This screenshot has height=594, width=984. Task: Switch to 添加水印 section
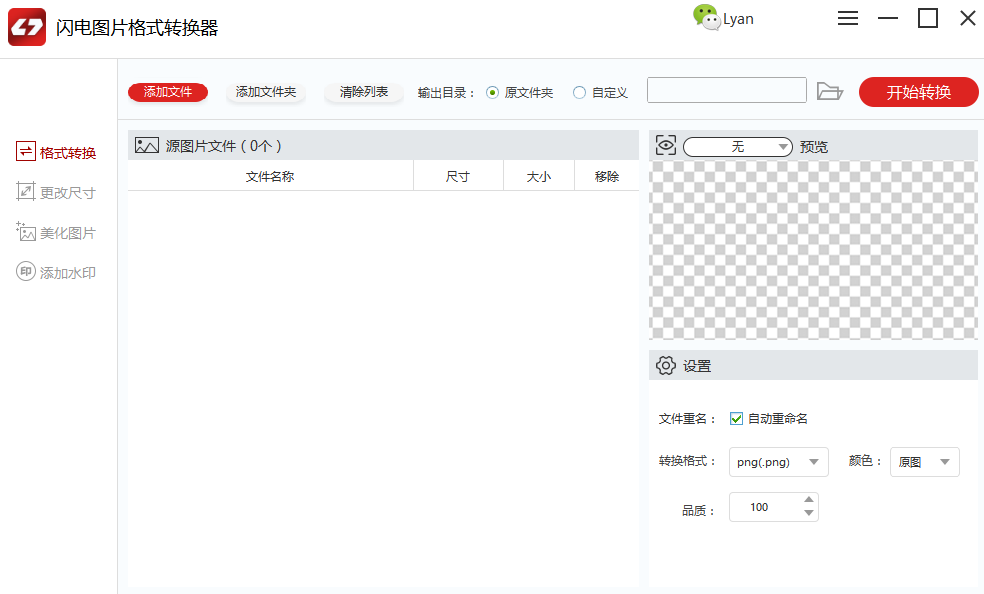56,273
